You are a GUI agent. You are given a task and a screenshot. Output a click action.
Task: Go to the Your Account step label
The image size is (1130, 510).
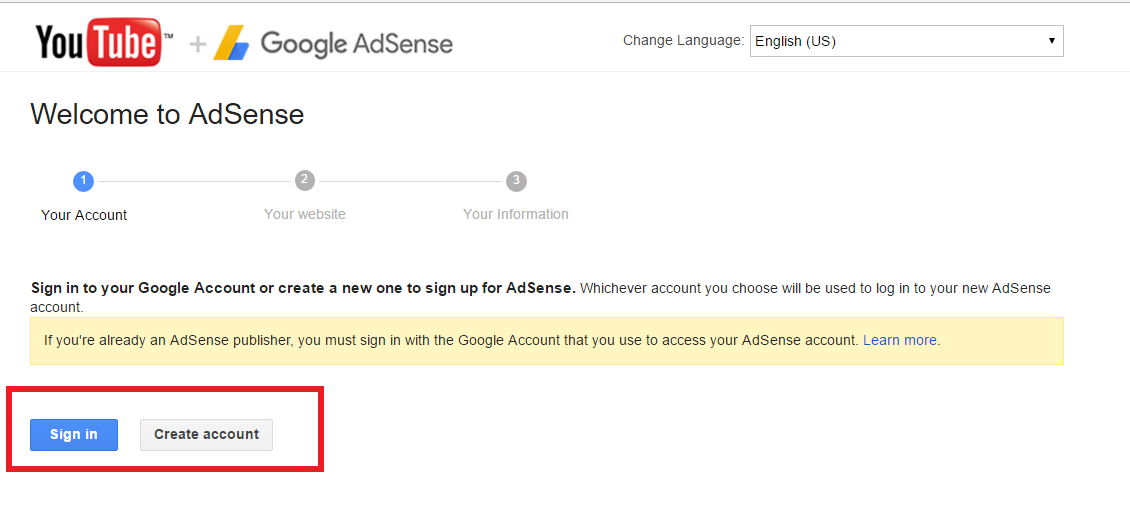click(84, 215)
